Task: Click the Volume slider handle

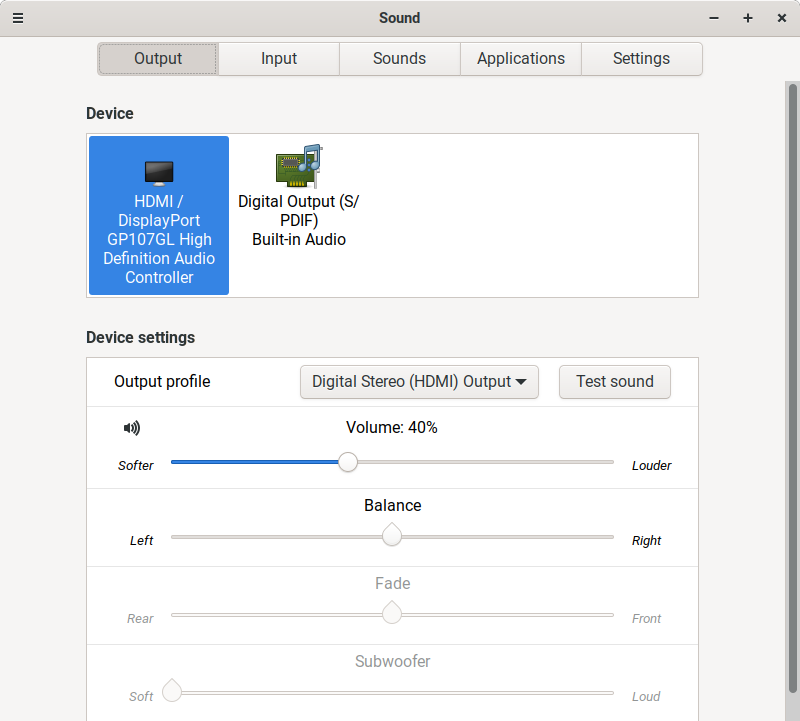Action: point(348,462)
